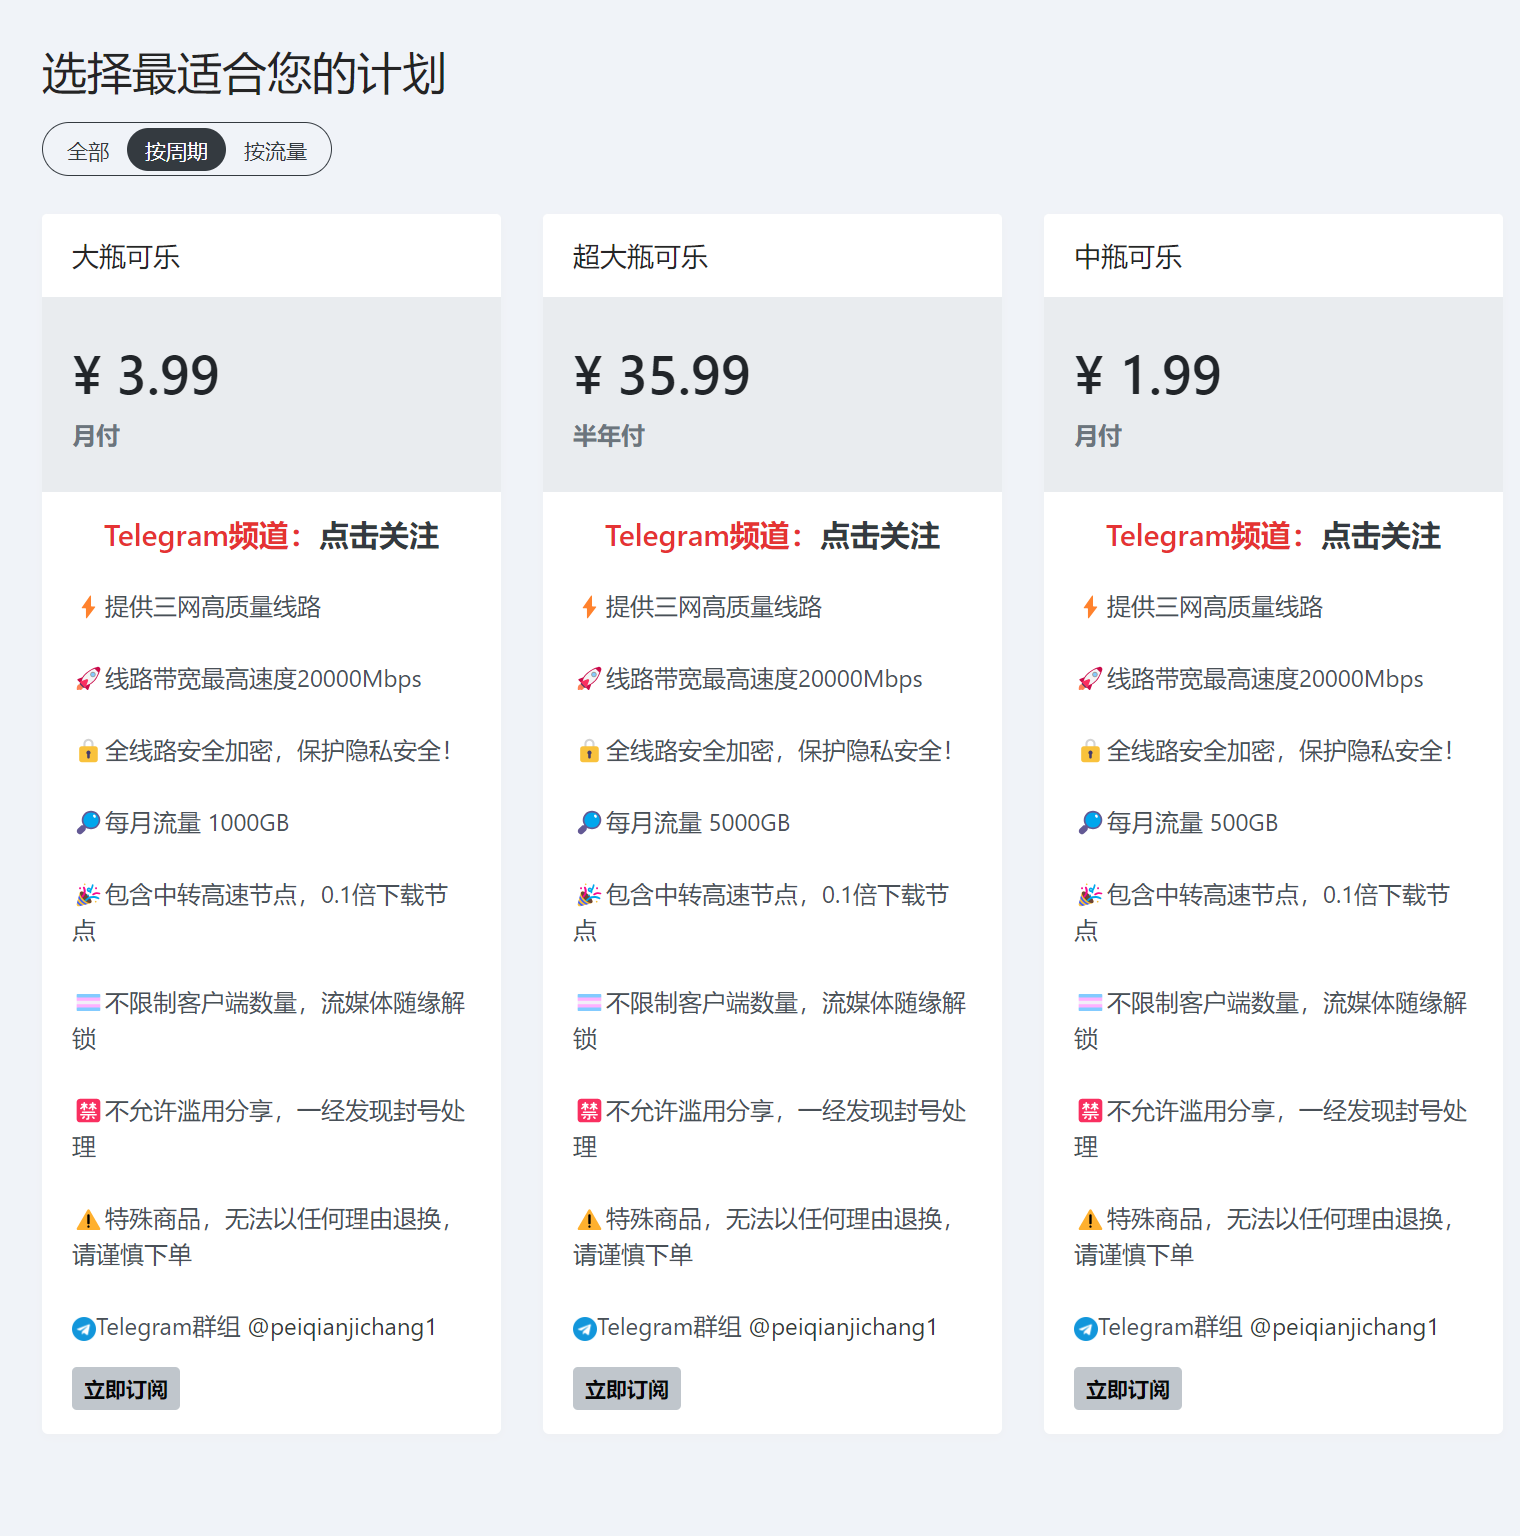This screenshot has width=1520, height=1536.
Task: Click Telegram icon in 中瓶可乐 card footer
Action: pyautogui.click(x=1086, y=1328)
